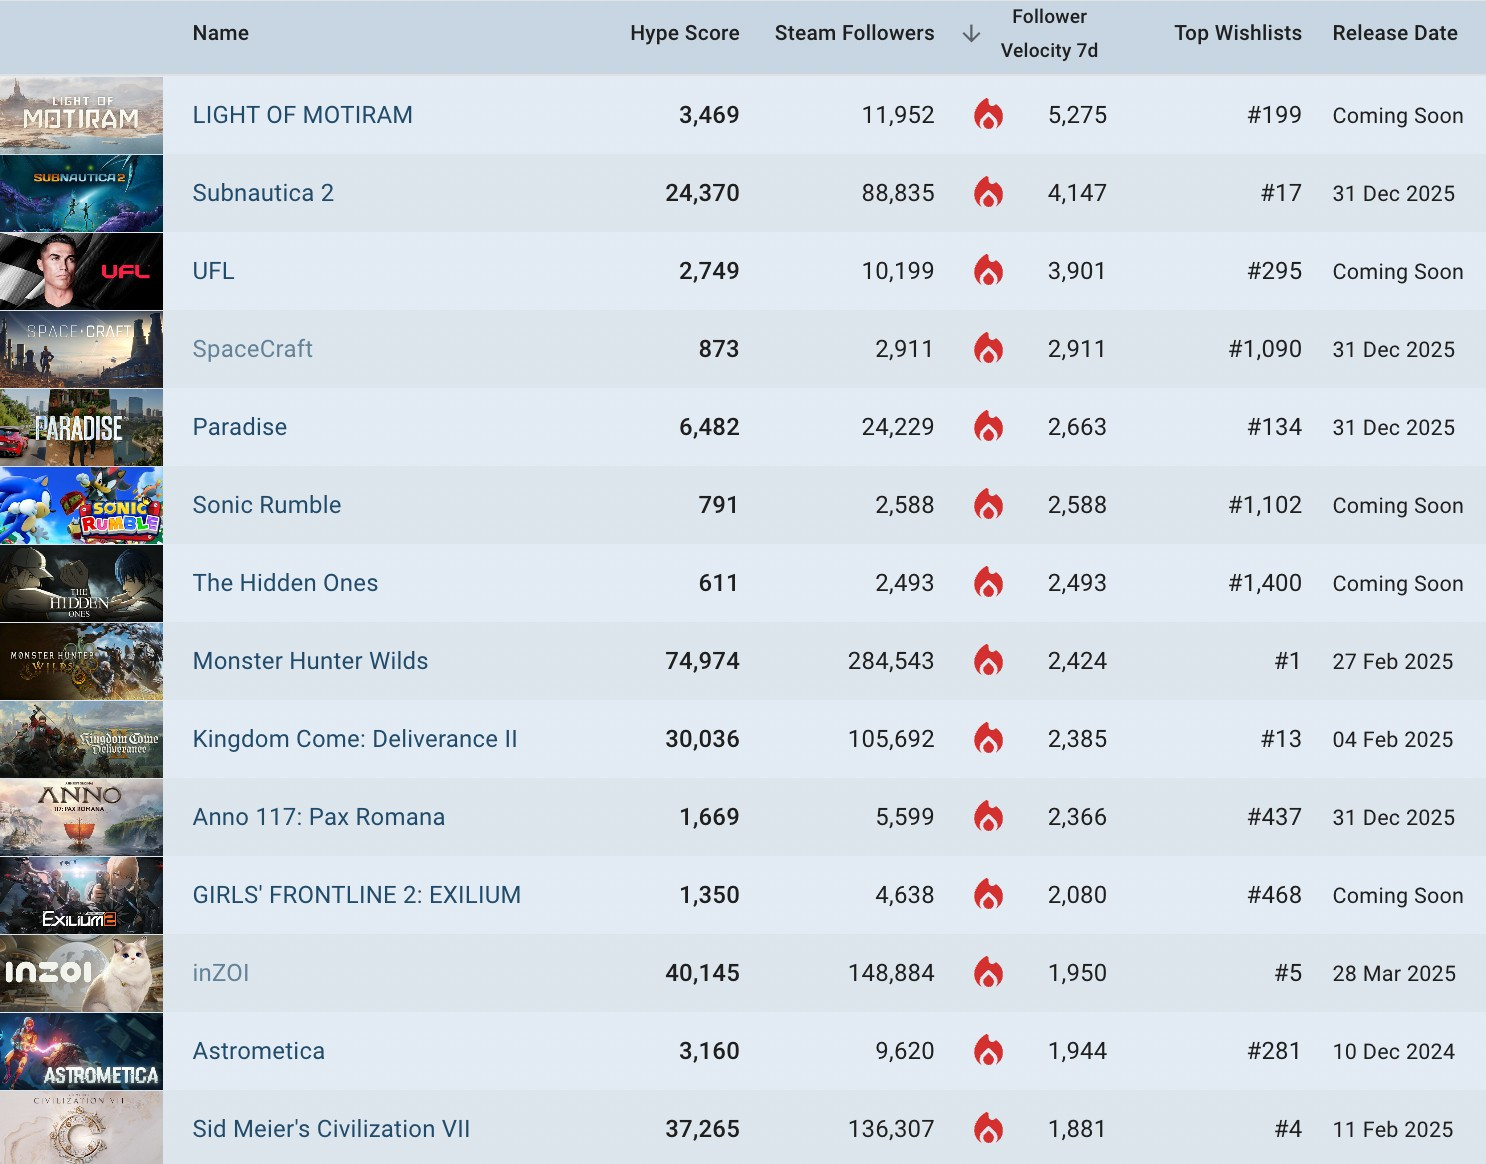Screen dimensions: 1486x1164
Task: Sort by Follower Velocity 7d header
Action: pos(1049,33)
